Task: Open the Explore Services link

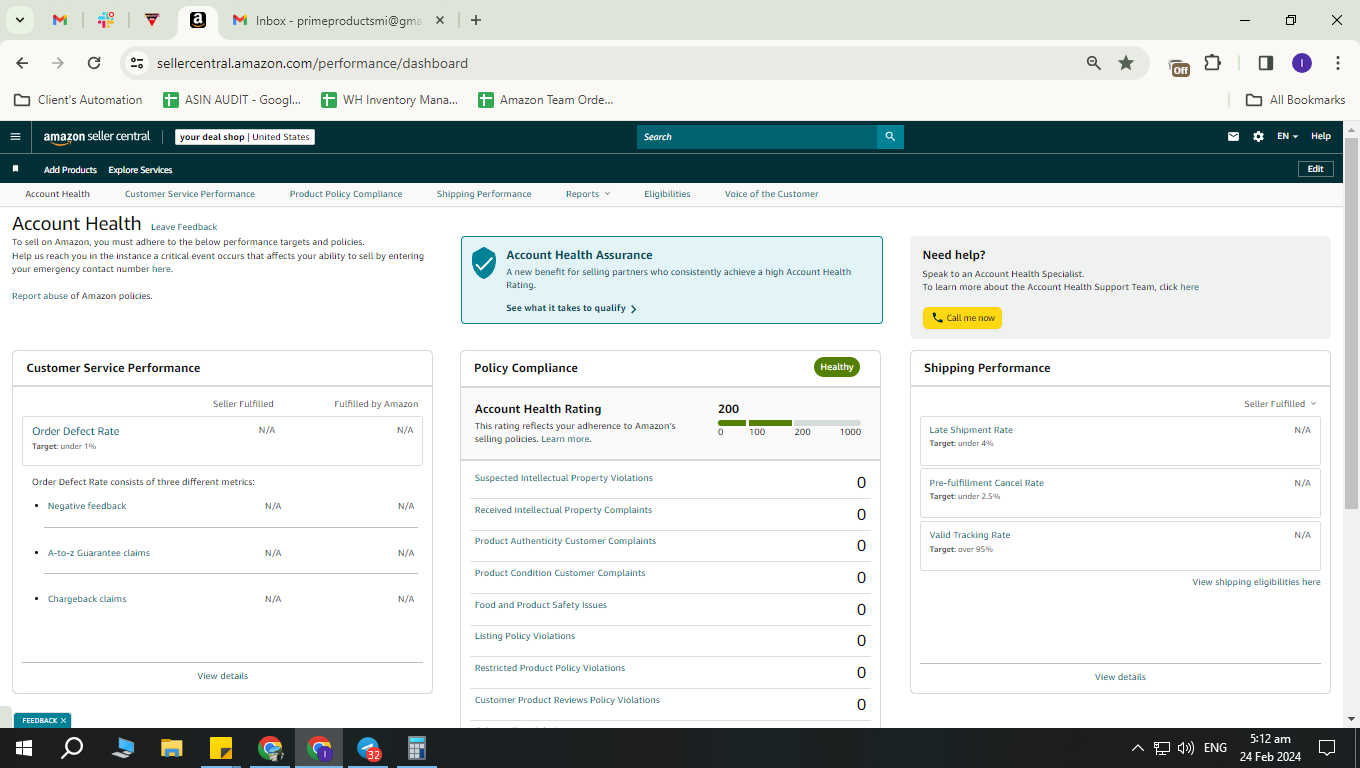Action: pyautogui.click(x=140, y=170)
